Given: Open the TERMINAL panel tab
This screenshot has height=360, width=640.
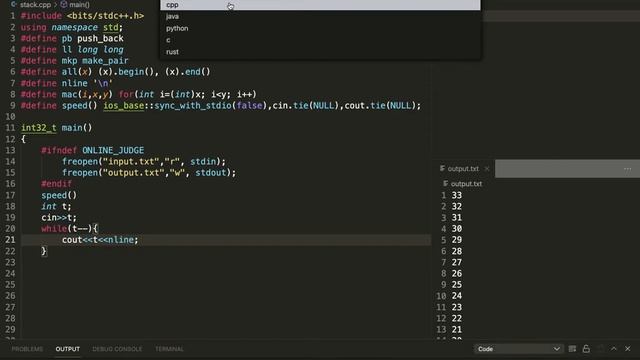Looking at the screenshot, I should (169, 349).
